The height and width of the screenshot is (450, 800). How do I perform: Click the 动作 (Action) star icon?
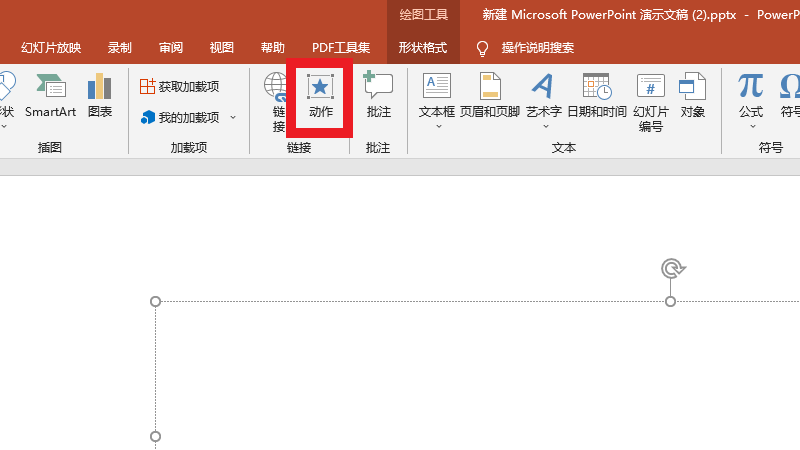coord(320,87)
